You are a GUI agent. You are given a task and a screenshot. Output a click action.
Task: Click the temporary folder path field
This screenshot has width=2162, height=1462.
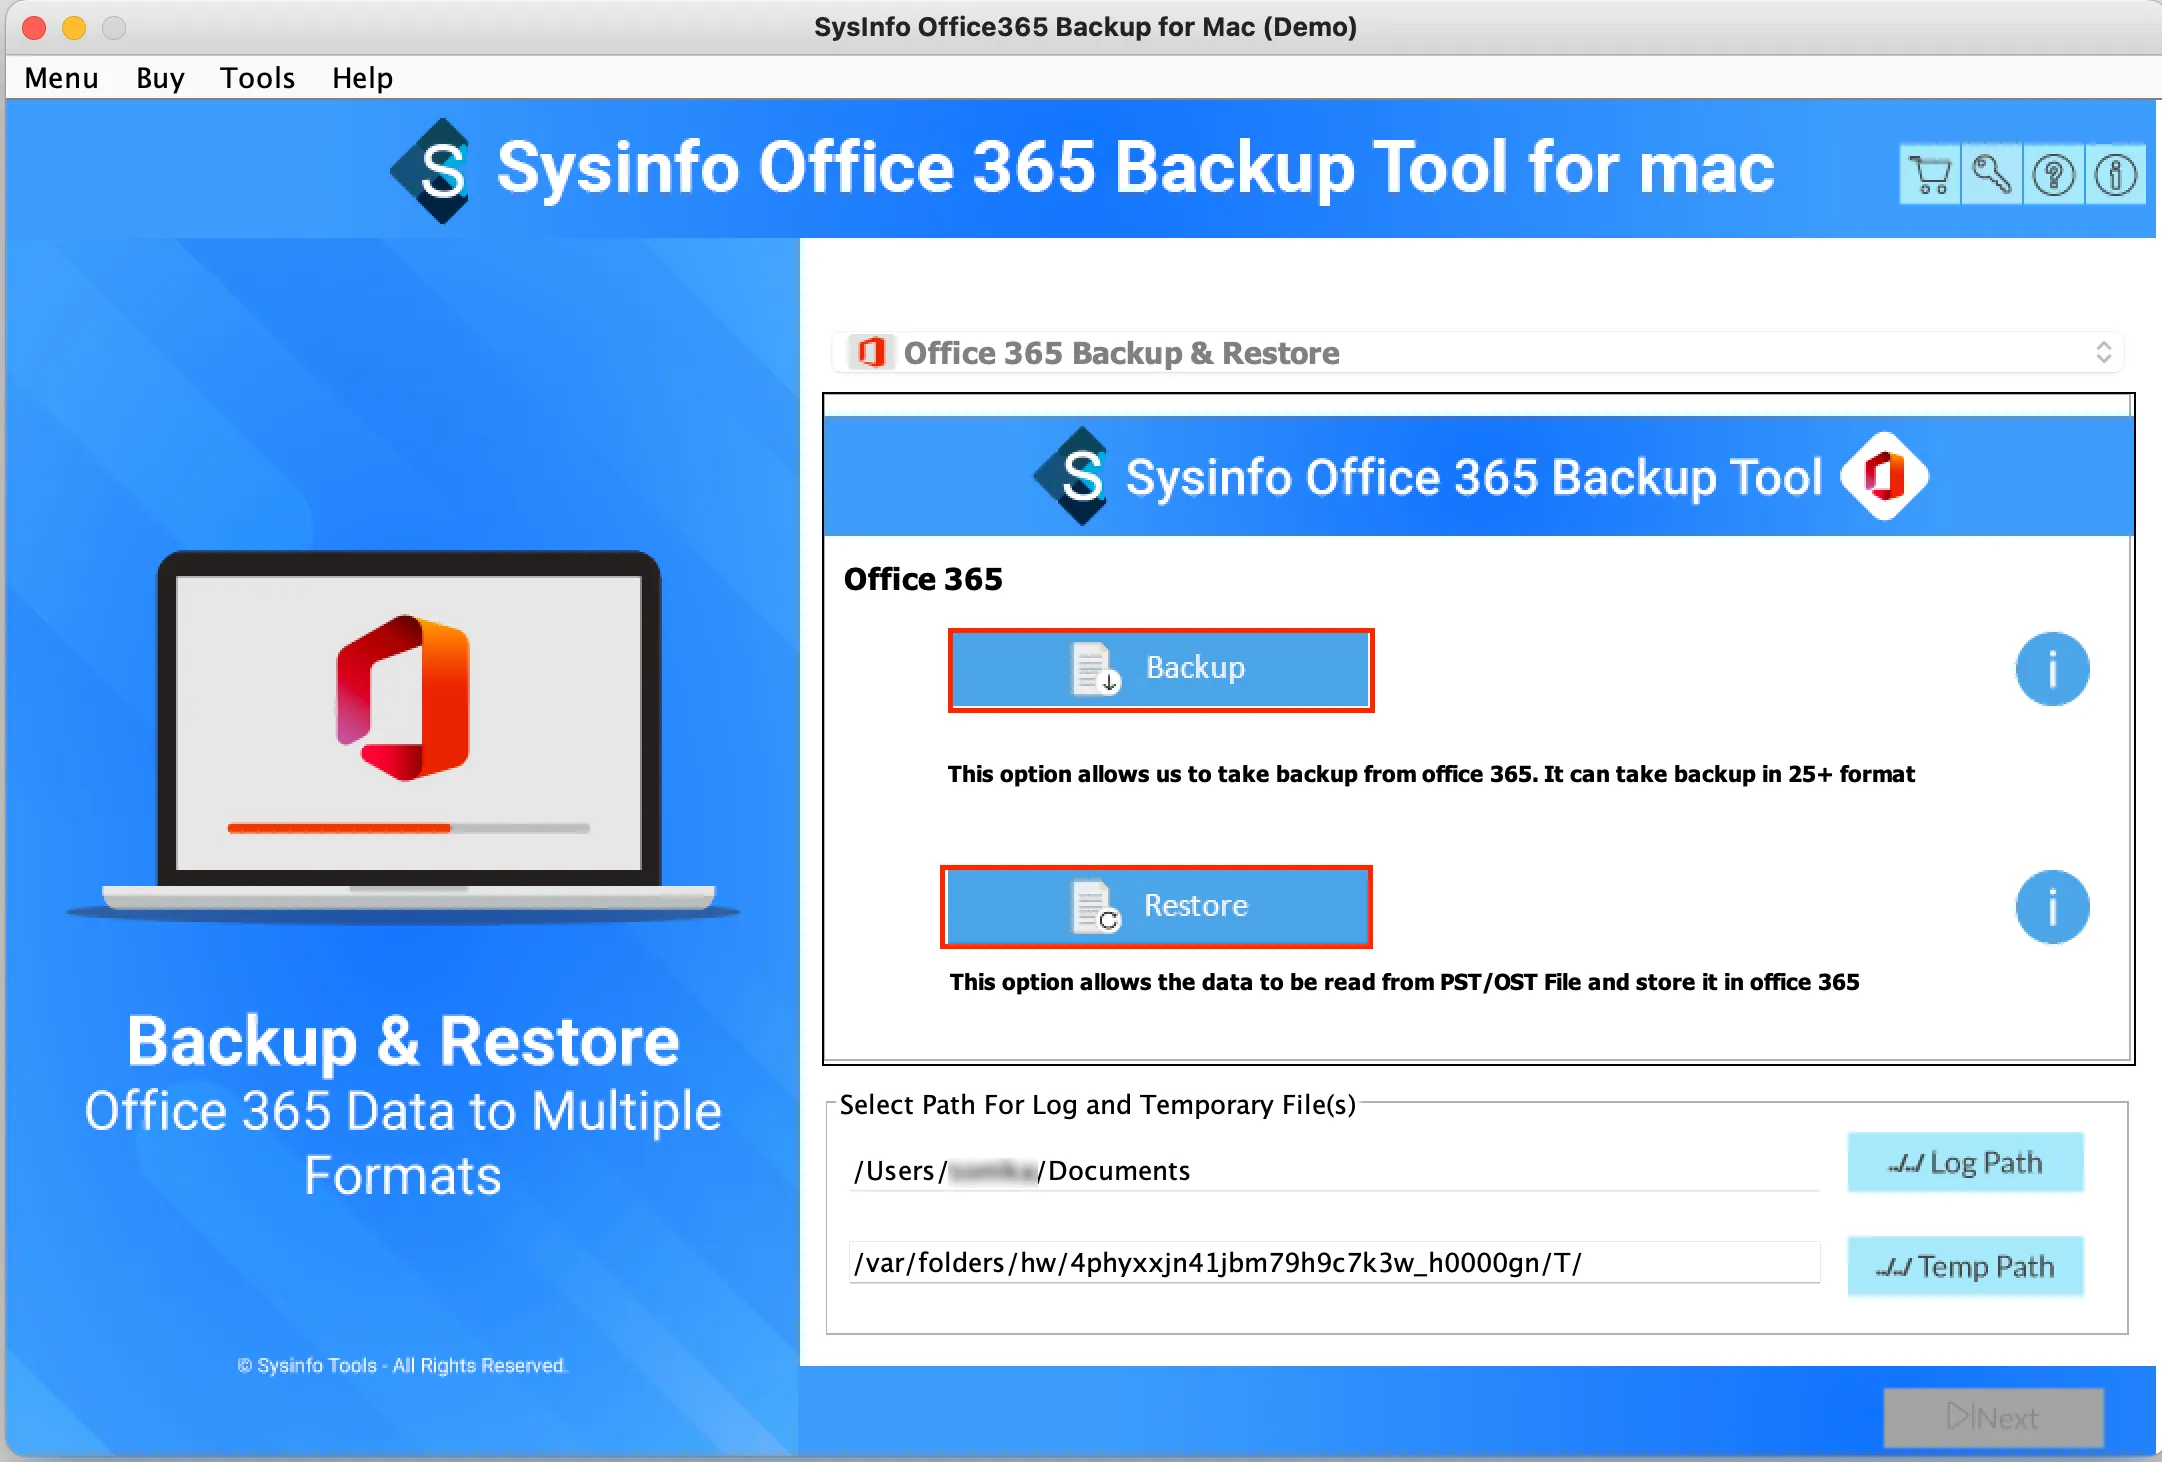pyautogui.click(x=1333, y=1263)
